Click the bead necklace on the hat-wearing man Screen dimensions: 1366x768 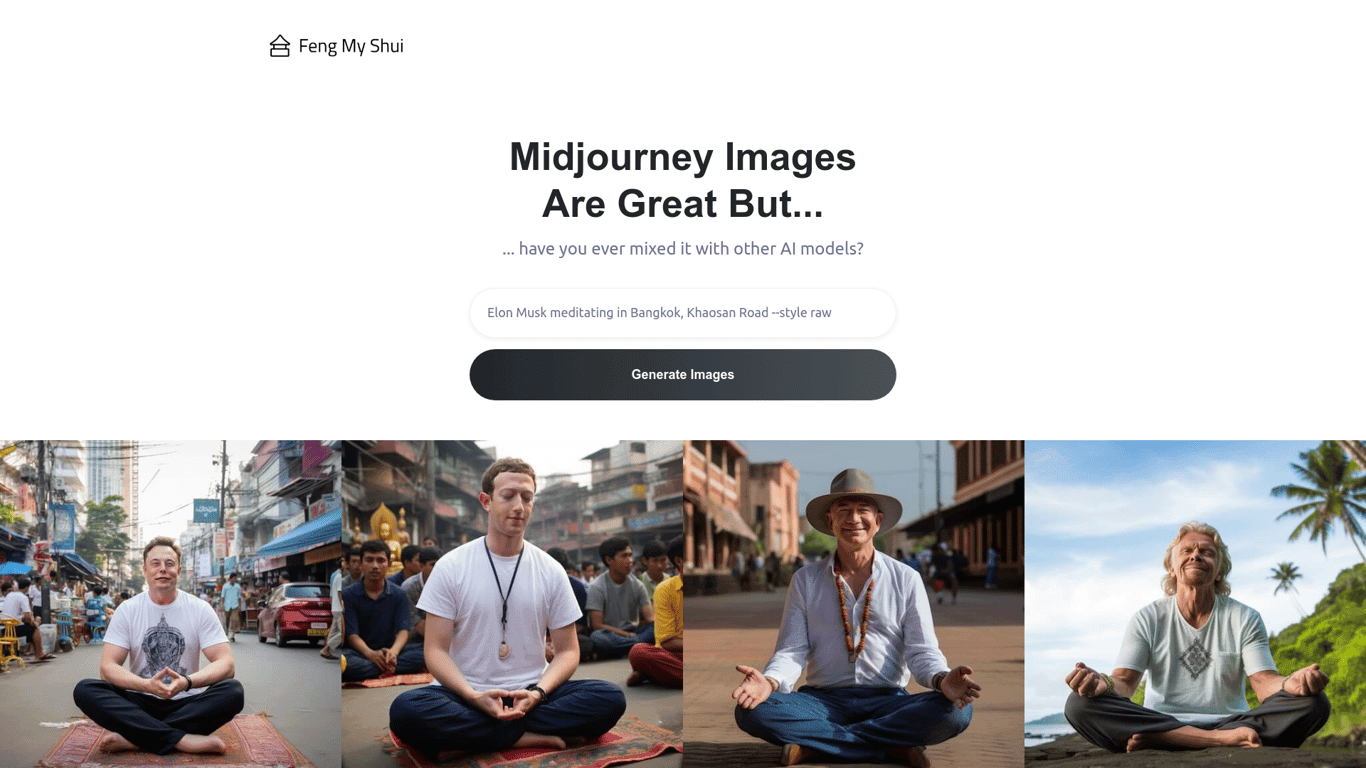point(853,613)
